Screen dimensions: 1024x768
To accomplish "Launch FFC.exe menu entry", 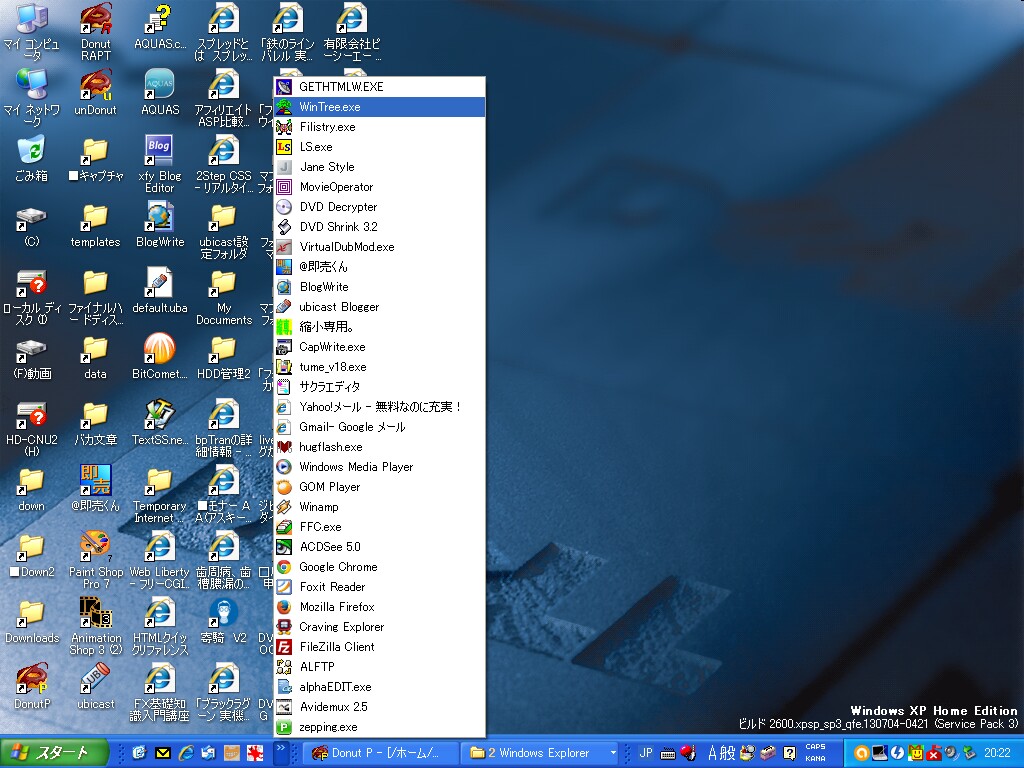I will coord(379,526).
